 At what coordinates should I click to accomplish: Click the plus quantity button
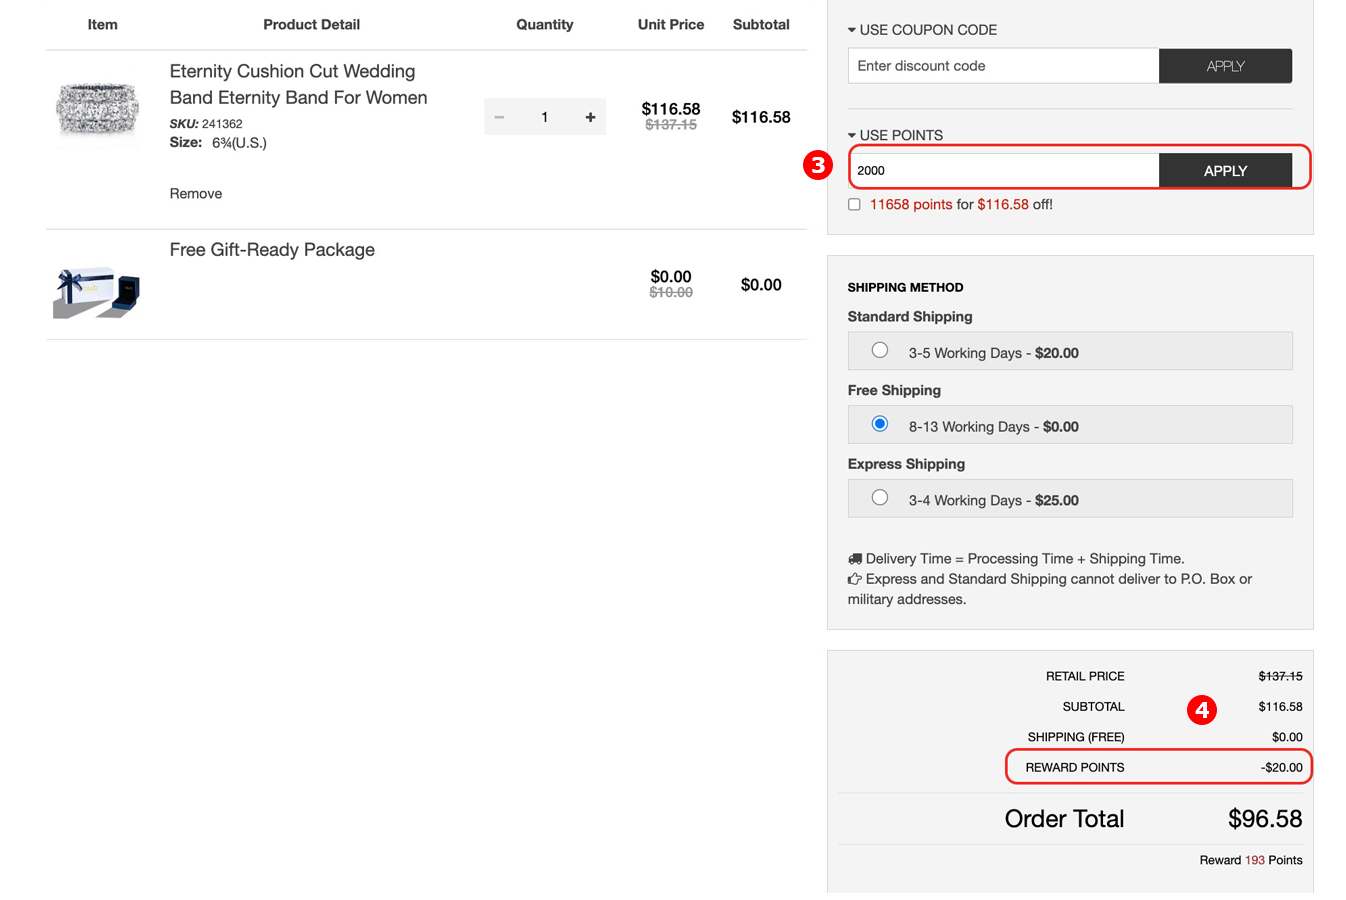pos(590,117)
